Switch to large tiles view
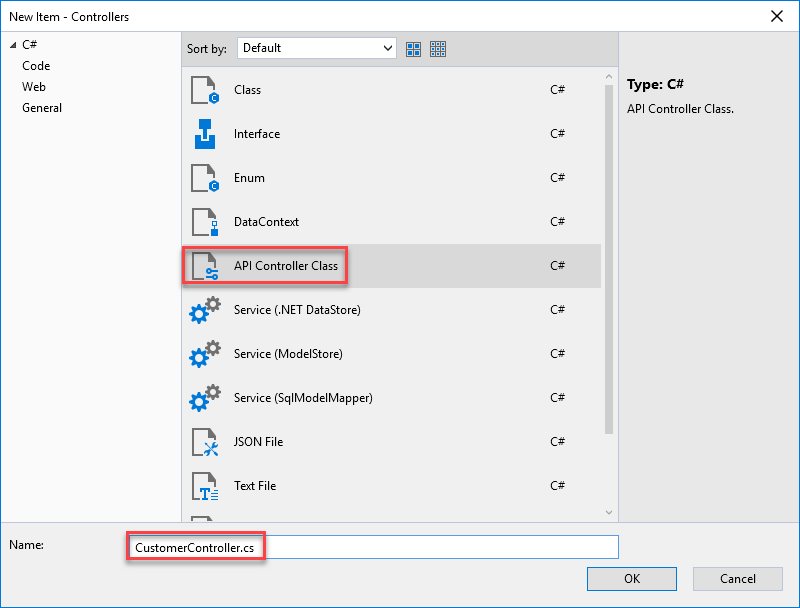800x608 pixels. pos(413,48)
